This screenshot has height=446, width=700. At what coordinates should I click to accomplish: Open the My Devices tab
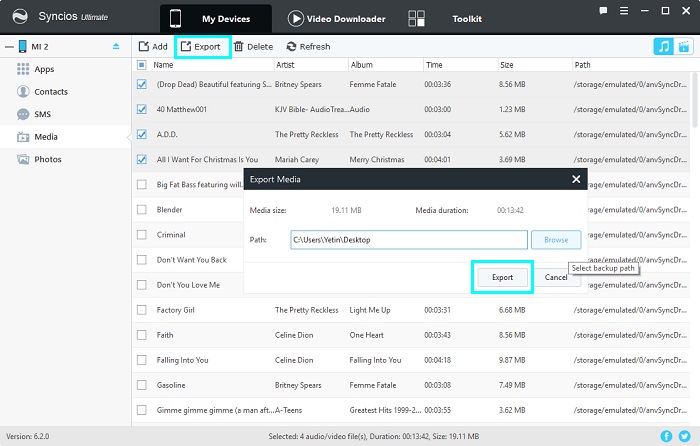(x=216, y=19)
